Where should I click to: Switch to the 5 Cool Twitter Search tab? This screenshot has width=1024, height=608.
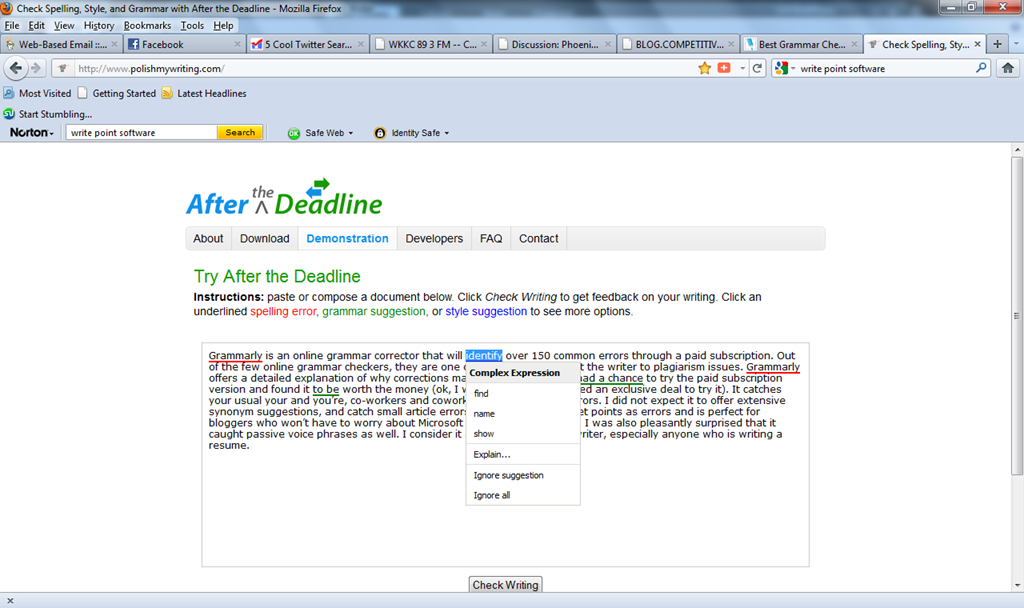(307, 44)
